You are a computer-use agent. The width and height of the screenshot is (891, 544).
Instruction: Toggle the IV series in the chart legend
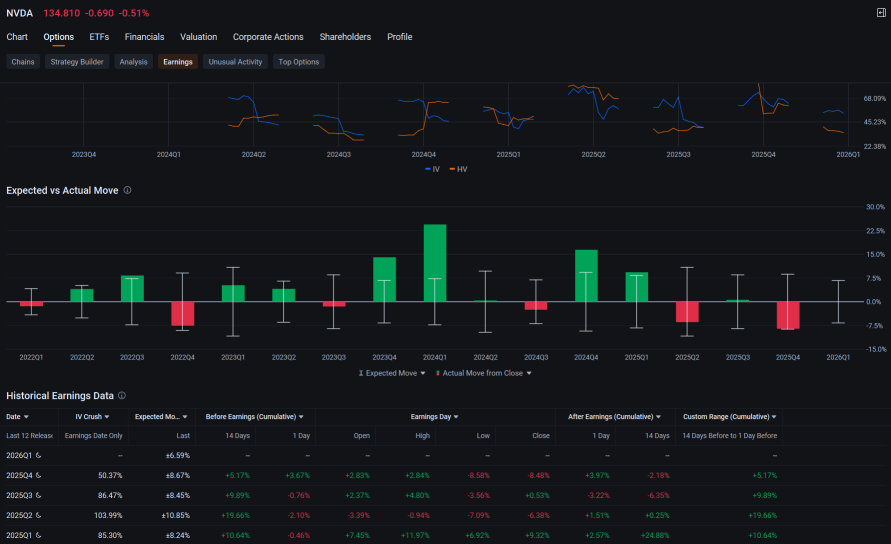pyautogui.click(x=432, y=169)
